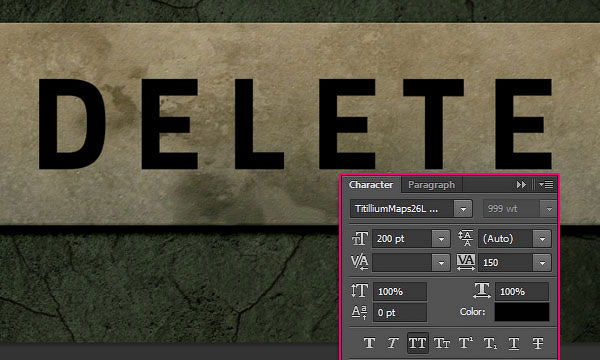The image size is (600, 360).
Task: Click the 200 pt font size field
Action: 402,239
